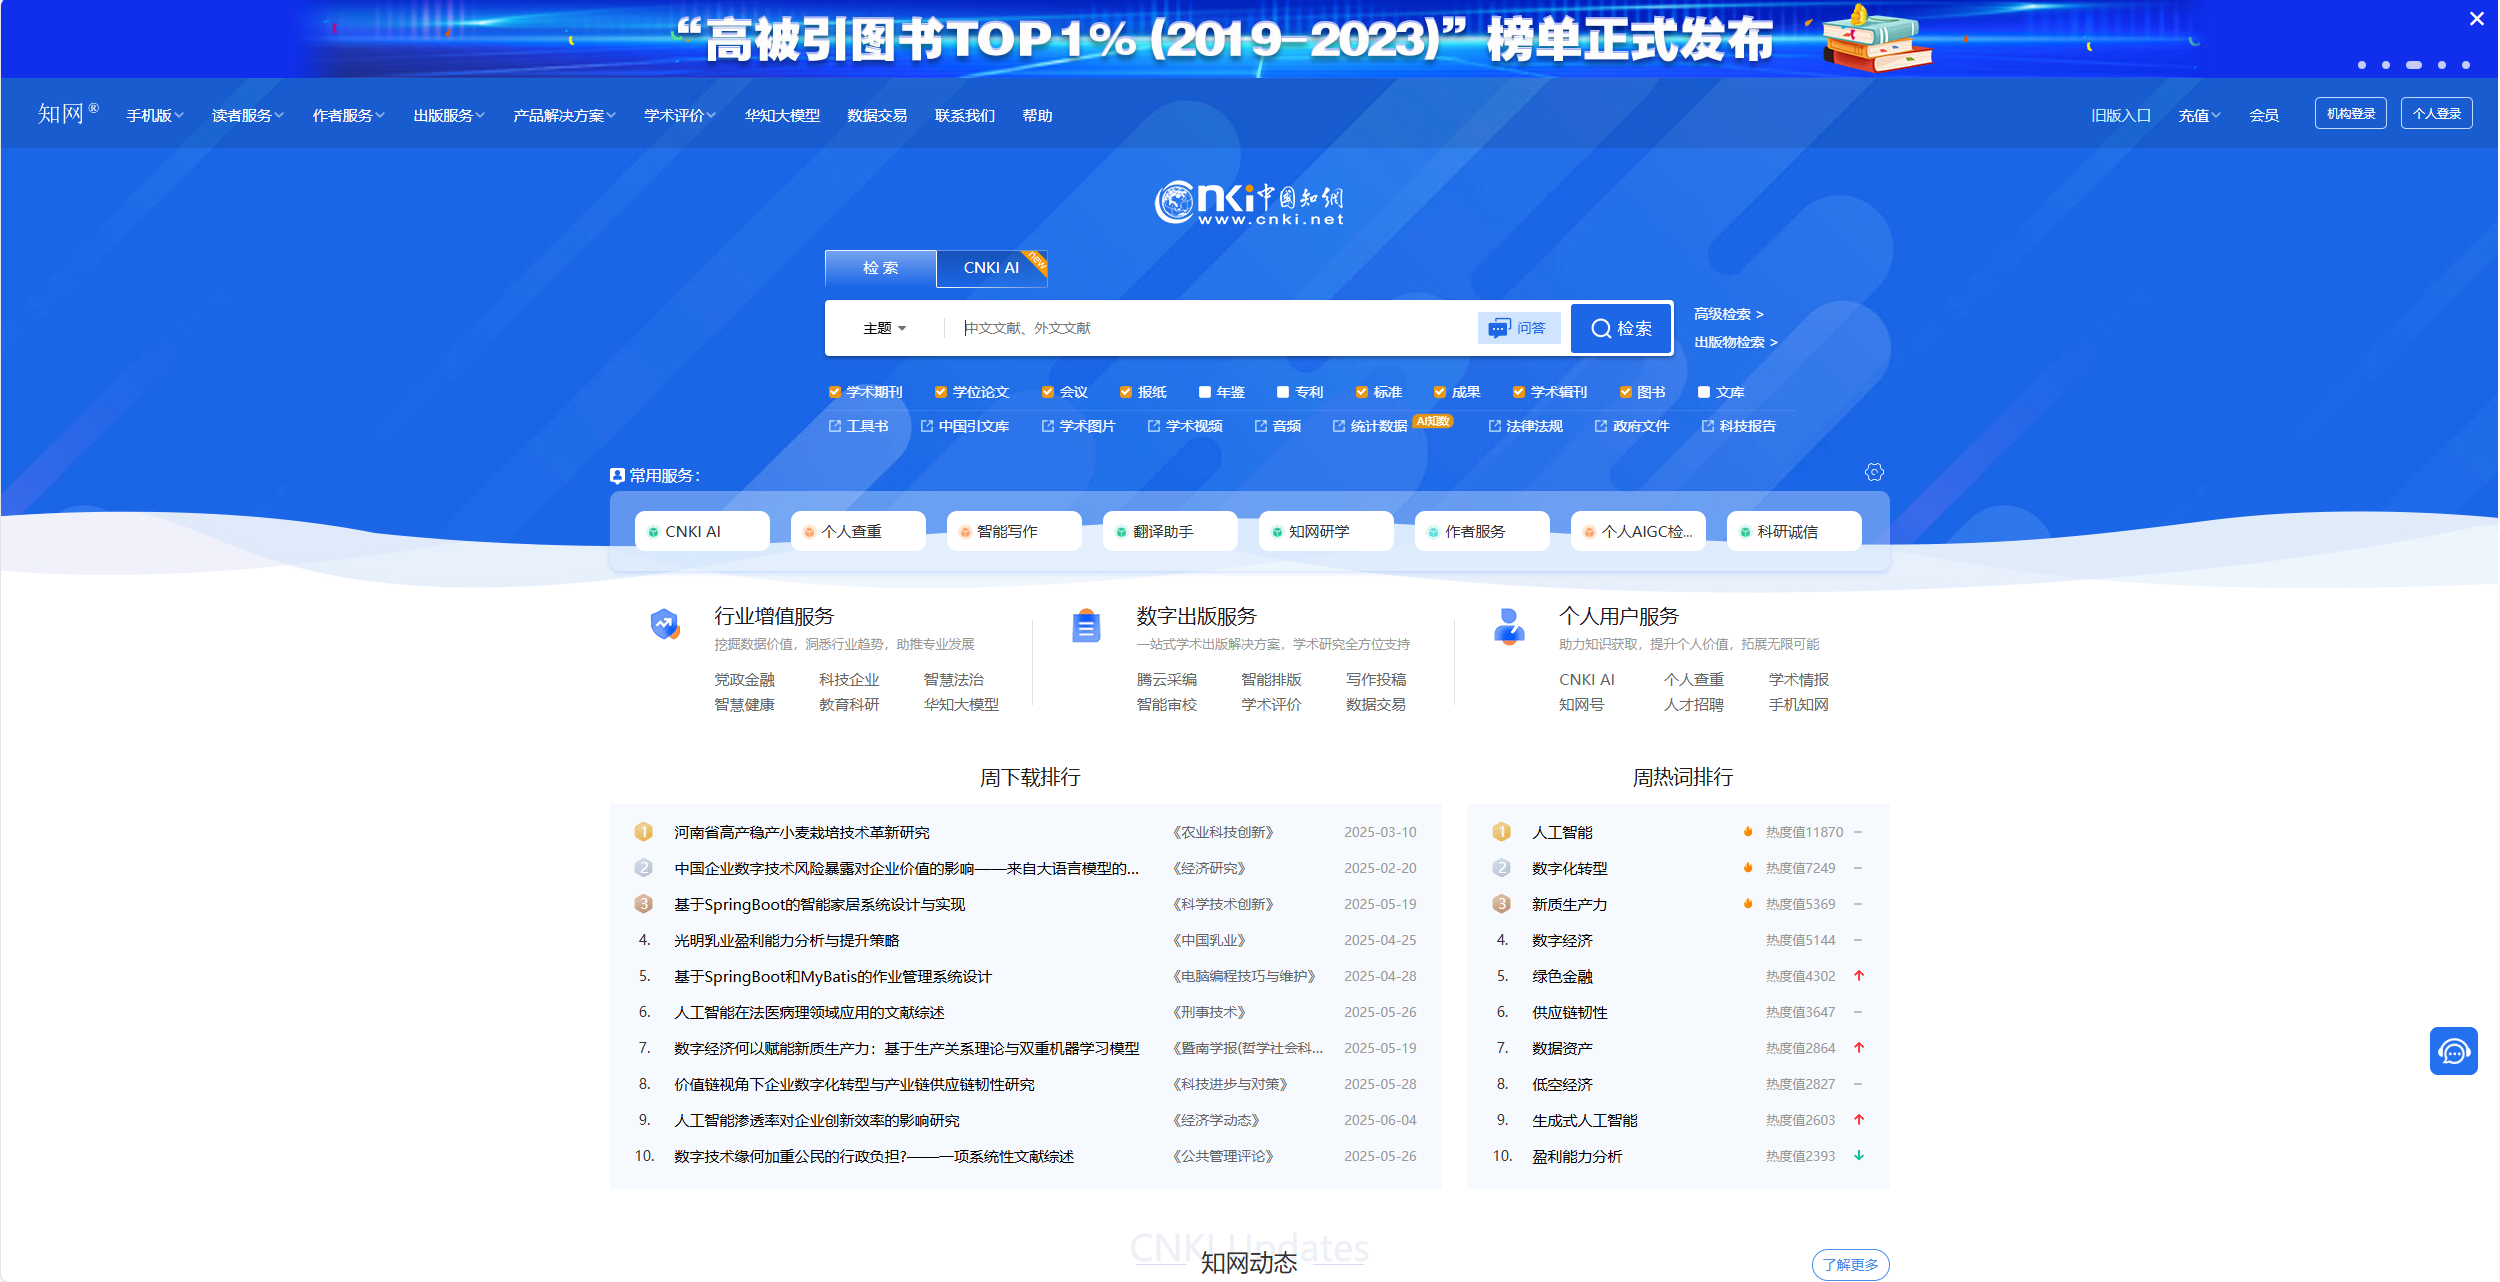The image size is (2500, 1282).
Task: Select the first banner carousel dot
Action: (2362, 65)
